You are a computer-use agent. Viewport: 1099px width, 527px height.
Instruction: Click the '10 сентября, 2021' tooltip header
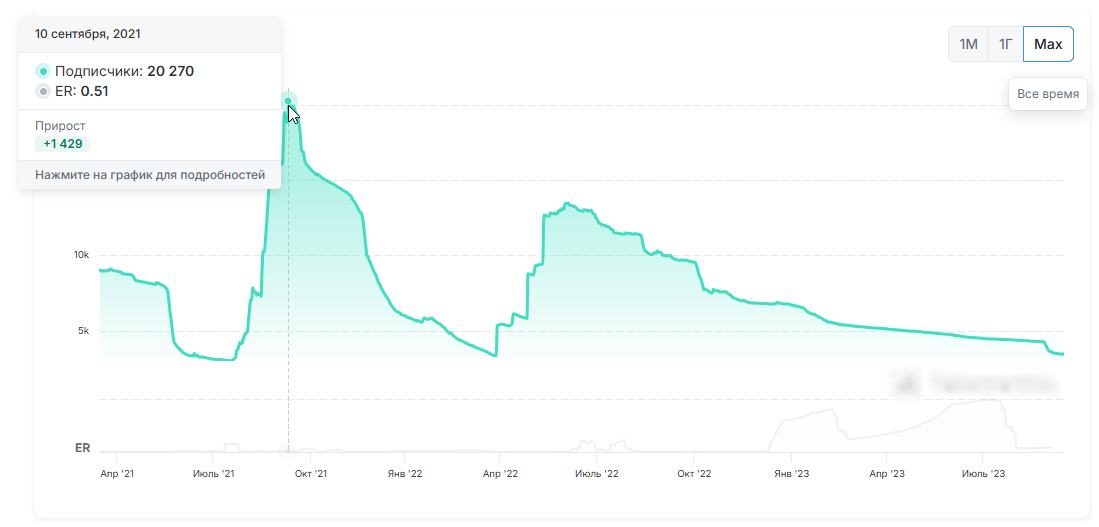point(88,33)
